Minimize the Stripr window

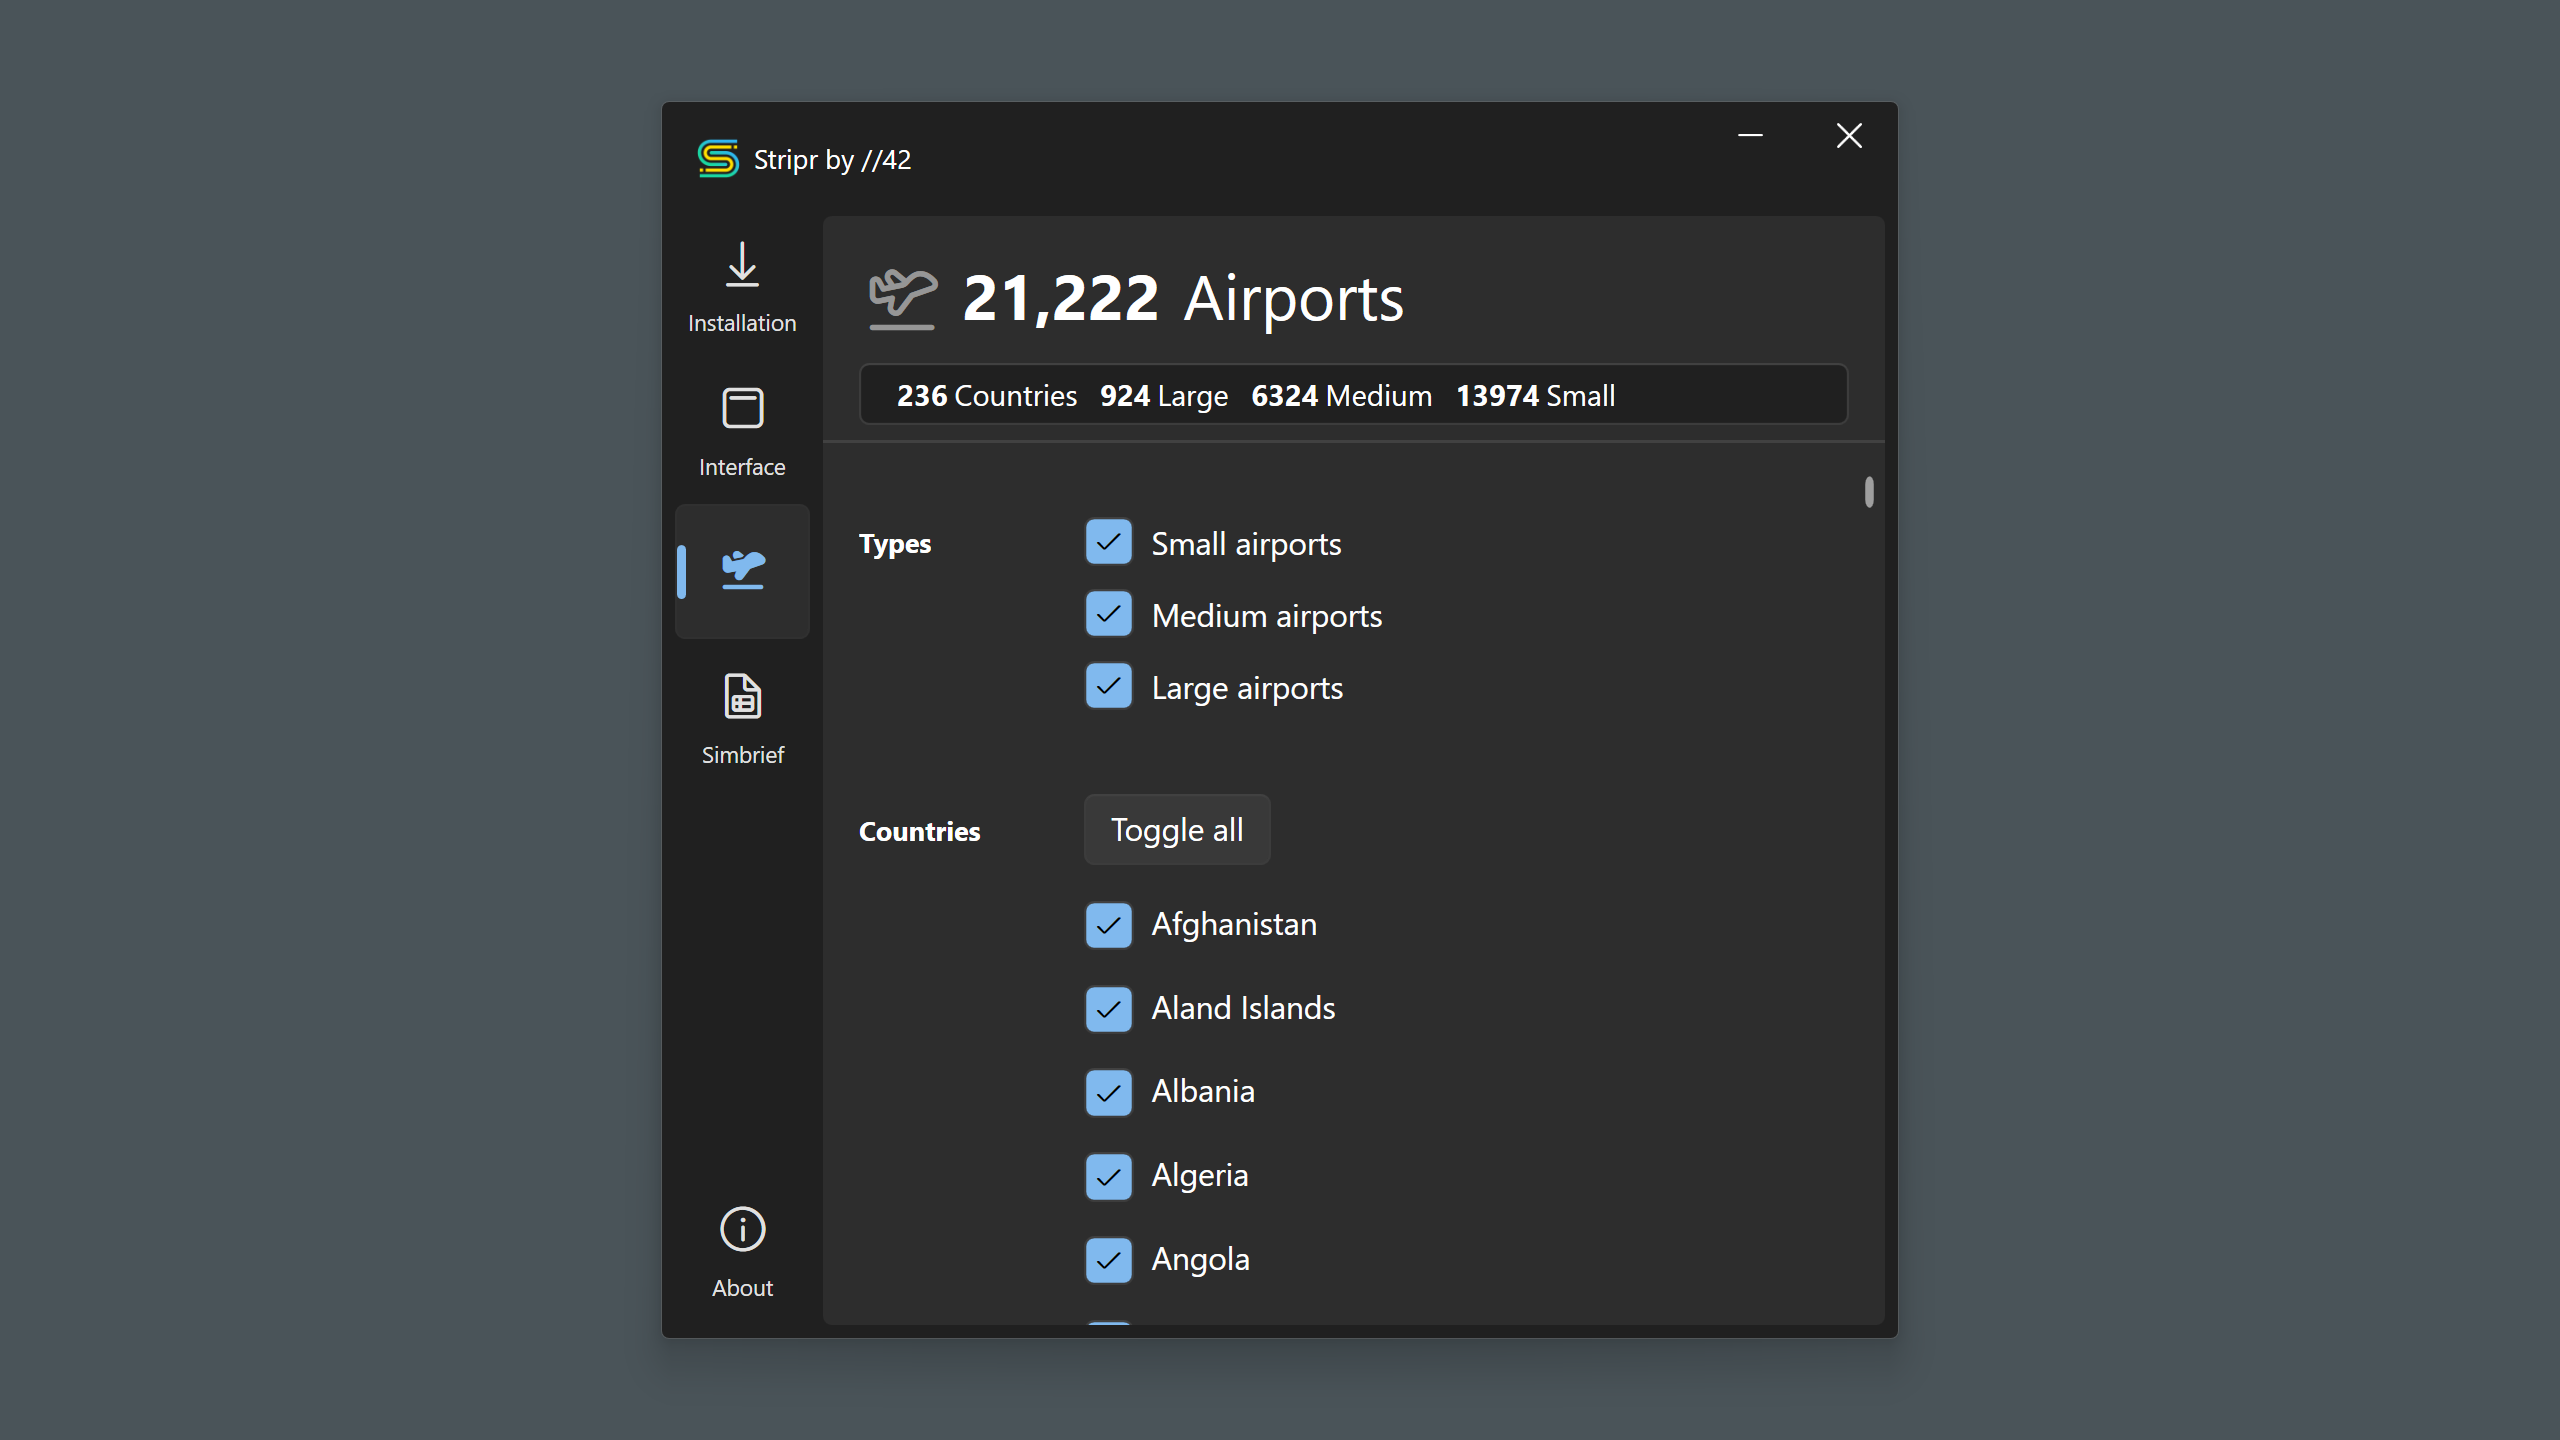(1750, 136)
